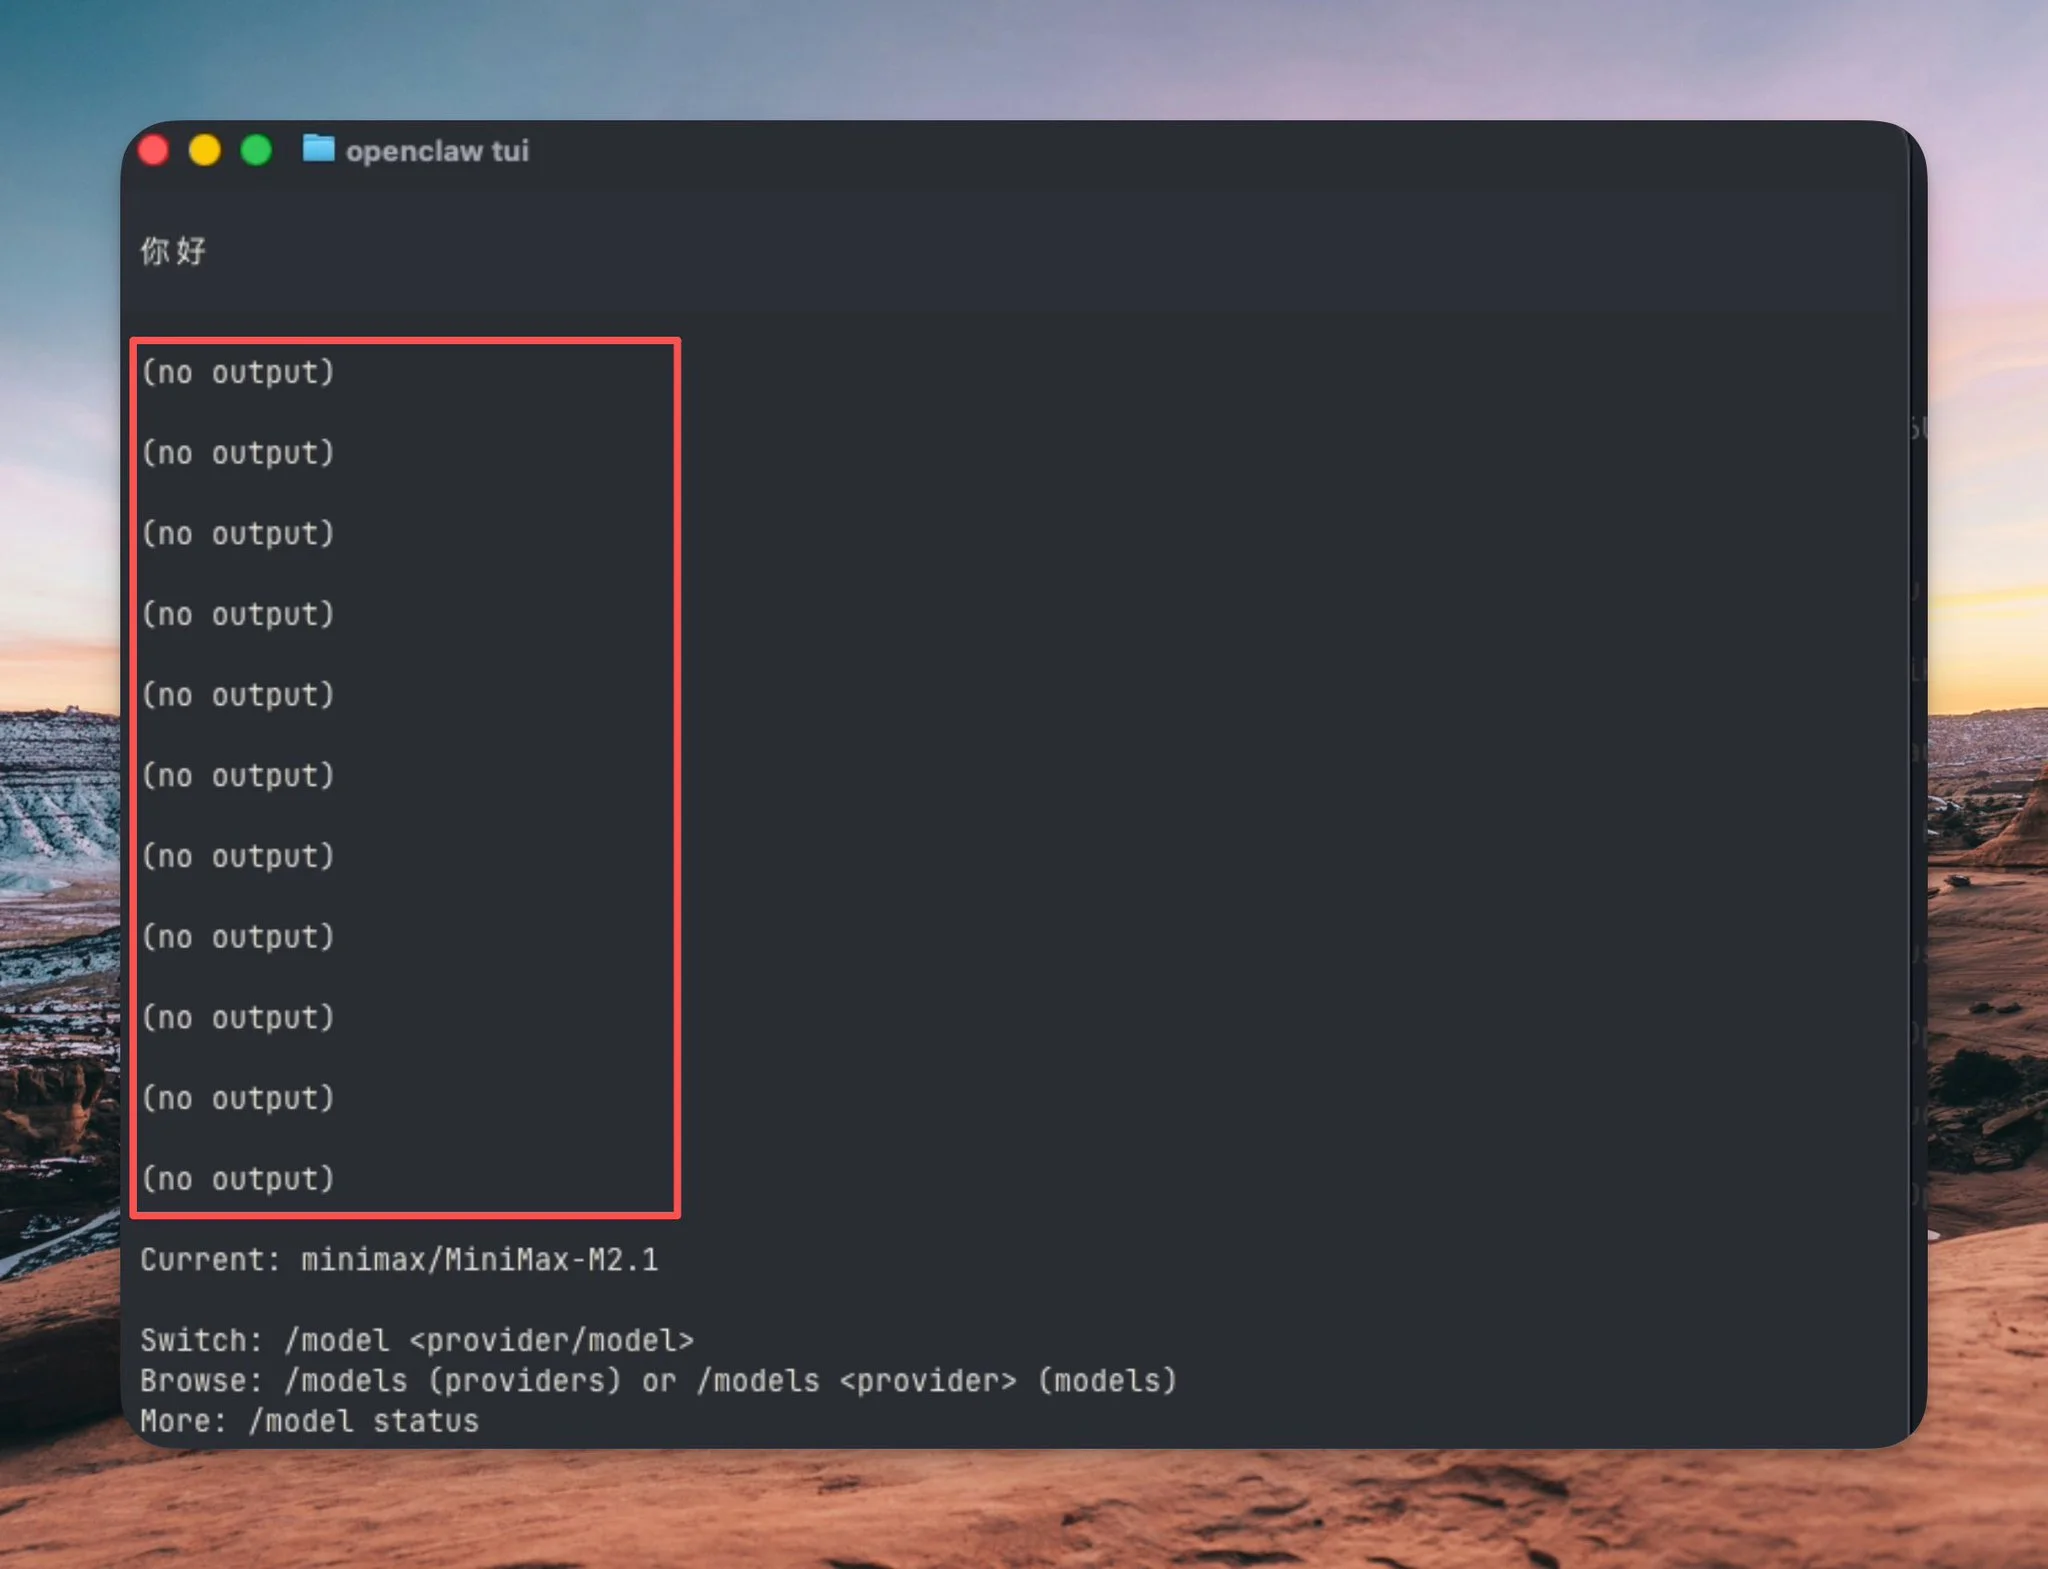Click the "(providers)" word in Browse line
This screenshot has height=1569, width=2048.
[524, 1381]
